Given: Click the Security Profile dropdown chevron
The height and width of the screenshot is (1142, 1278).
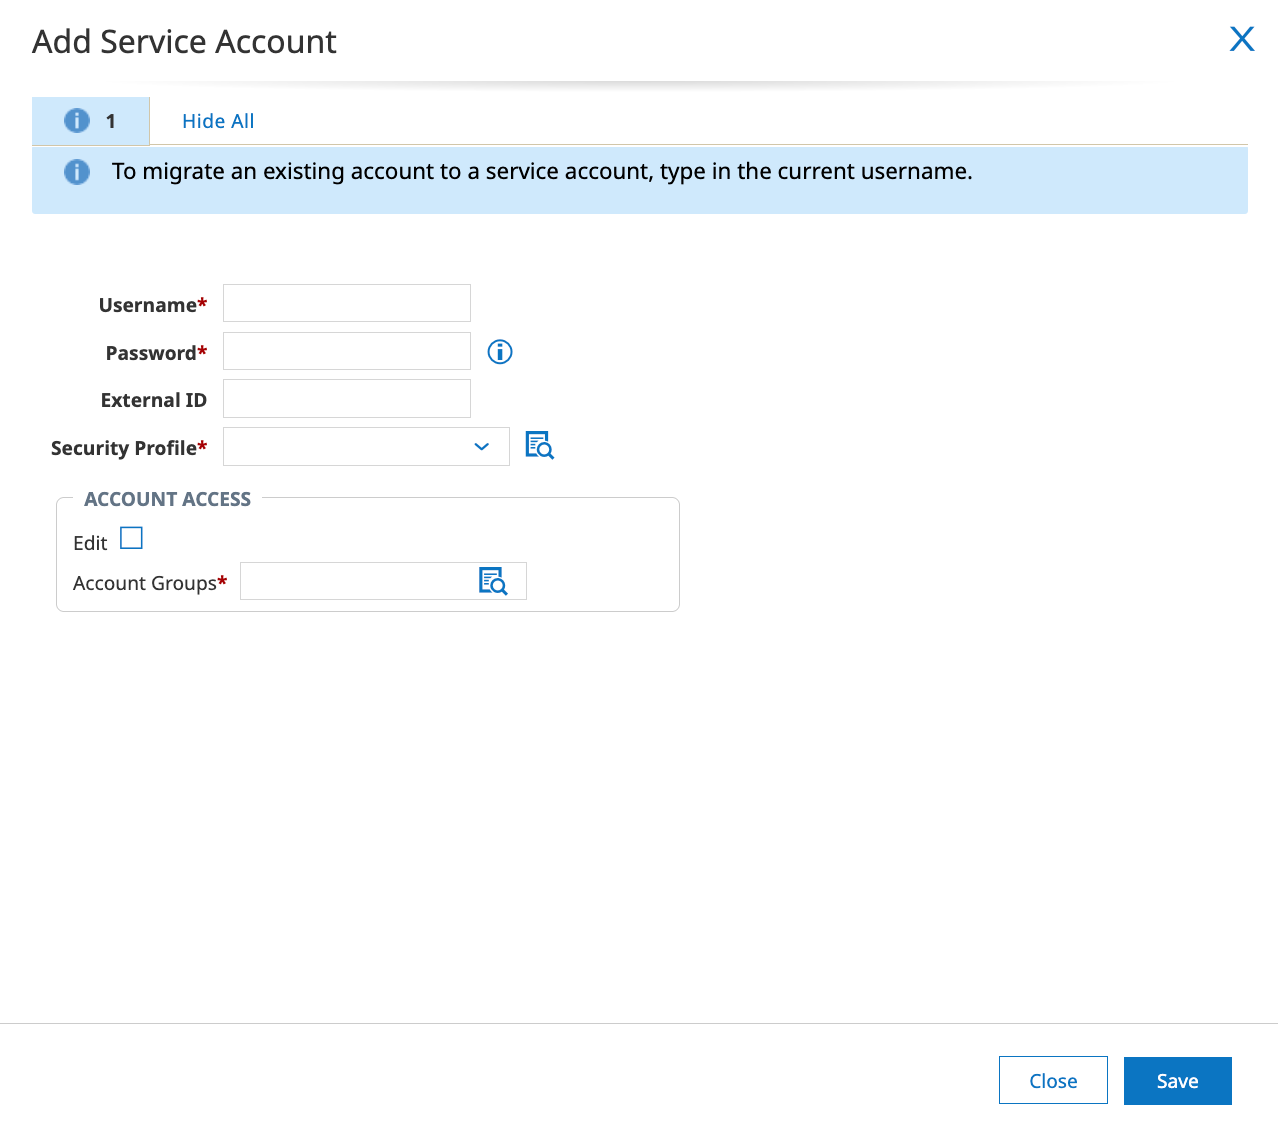Looking at the screenshot, I should click(482, 446).
